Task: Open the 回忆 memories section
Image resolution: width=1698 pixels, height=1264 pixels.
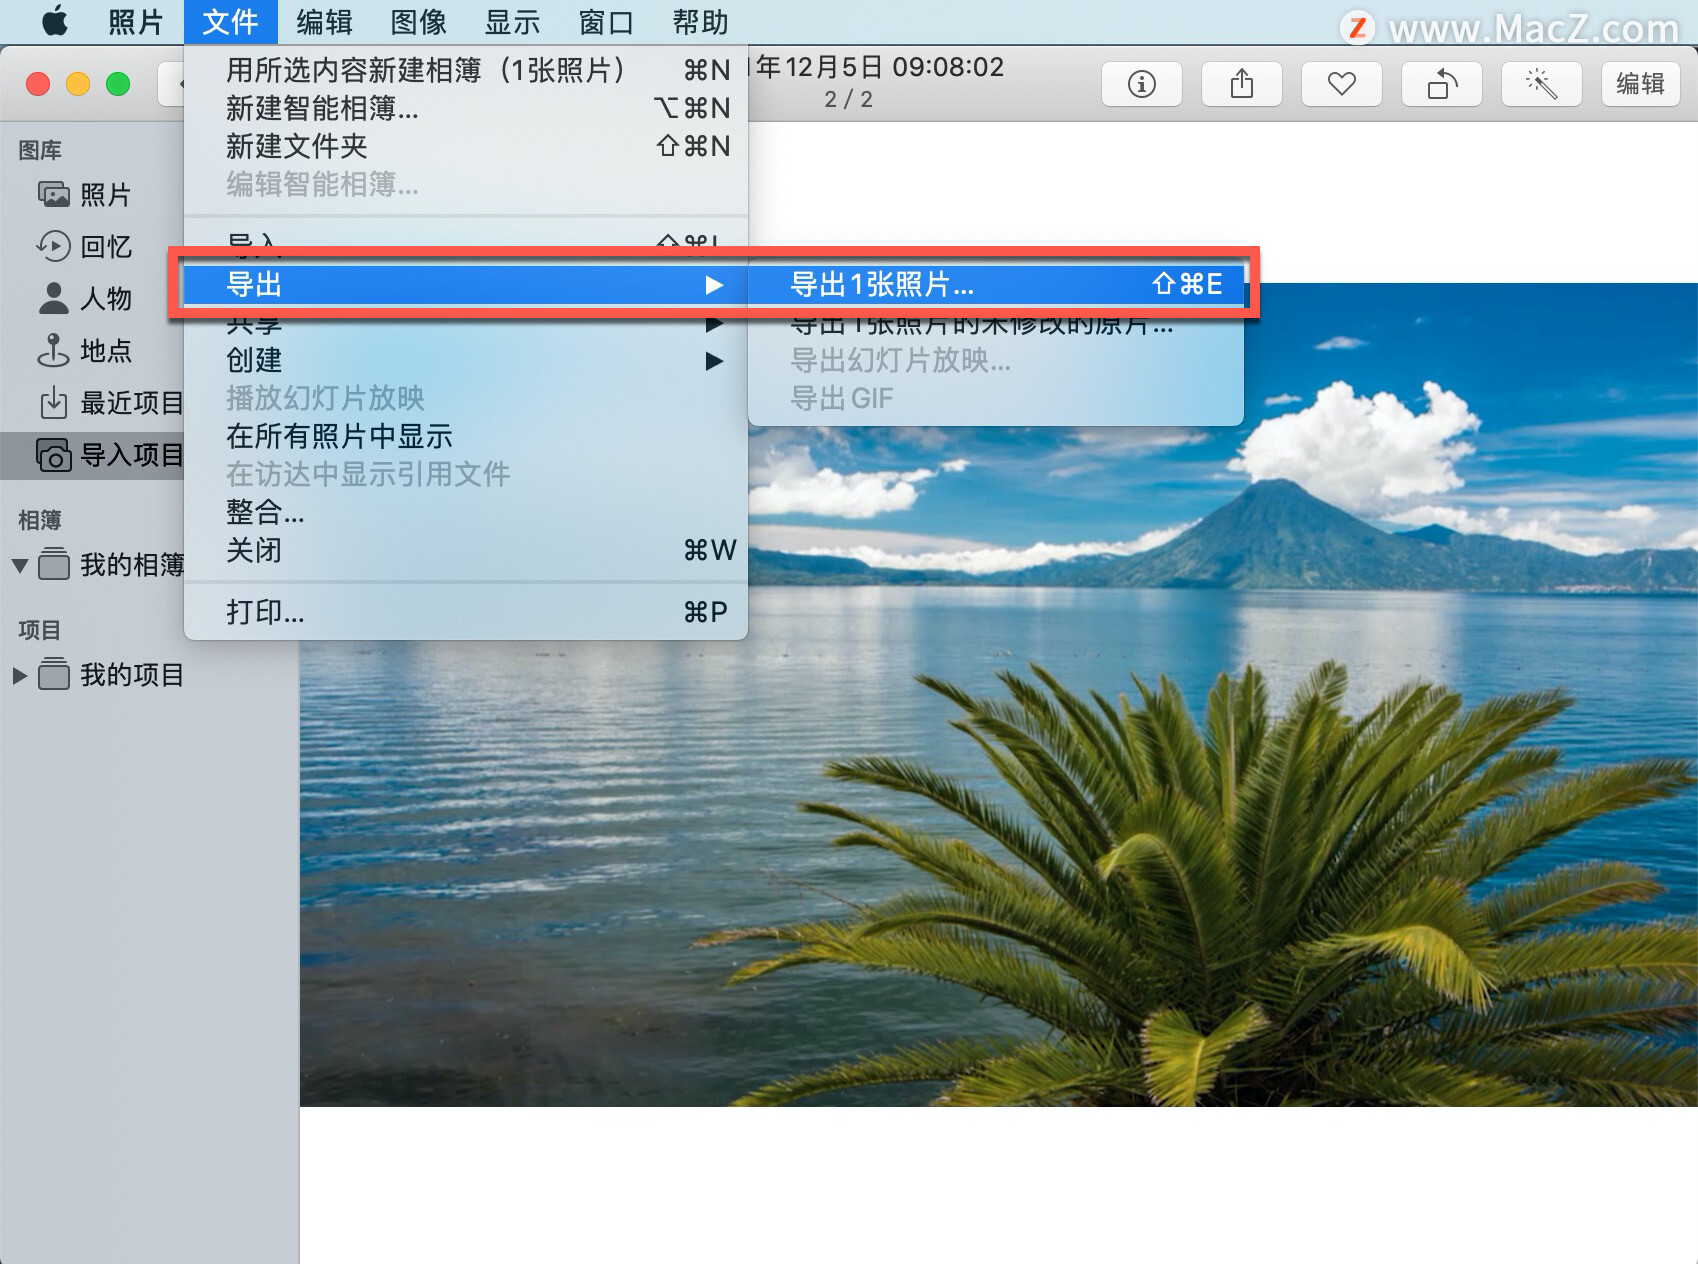Action: tap(106, 247)
